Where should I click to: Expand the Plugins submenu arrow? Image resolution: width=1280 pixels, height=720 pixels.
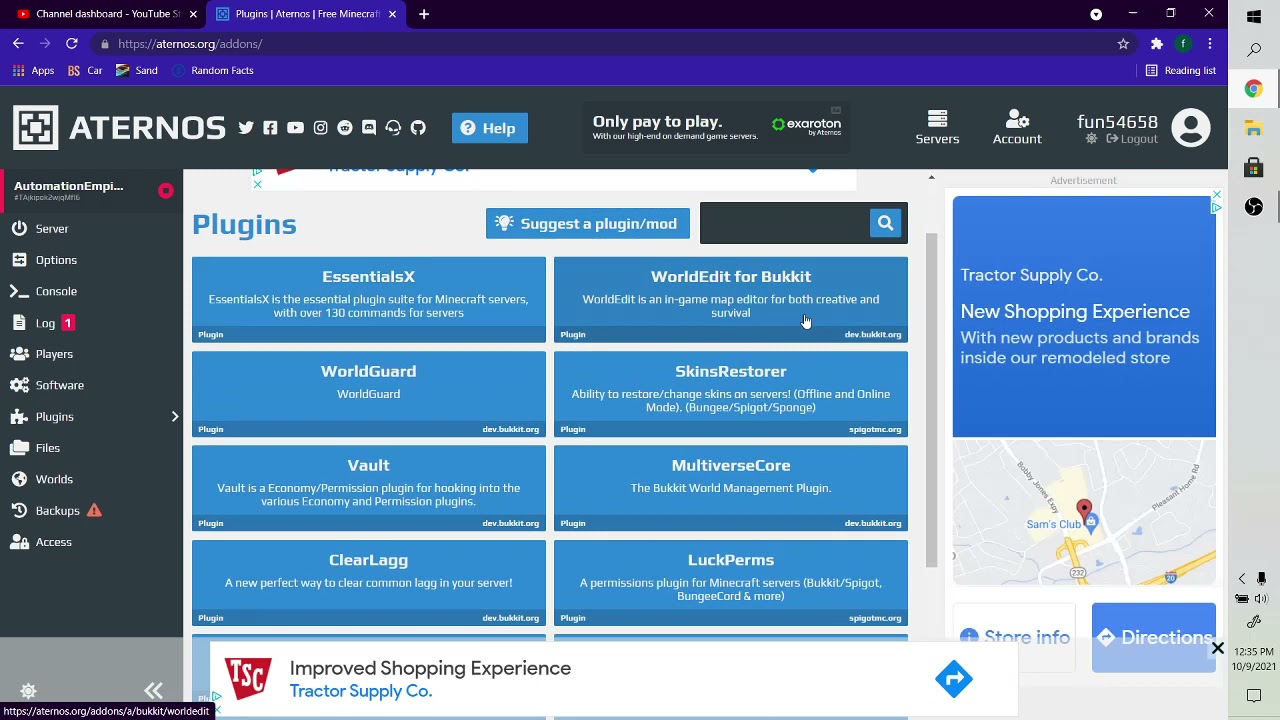point(174,417)
